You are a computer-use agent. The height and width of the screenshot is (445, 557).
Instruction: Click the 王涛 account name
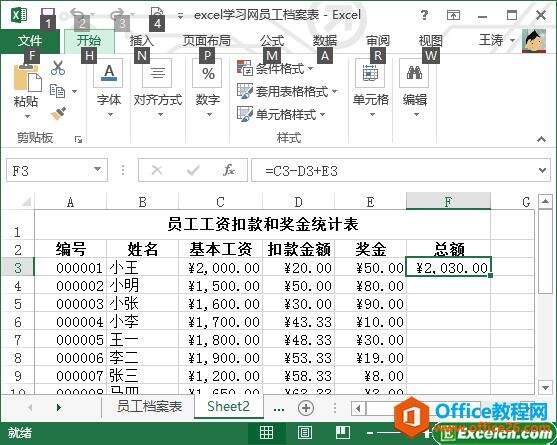coord(491,40)
